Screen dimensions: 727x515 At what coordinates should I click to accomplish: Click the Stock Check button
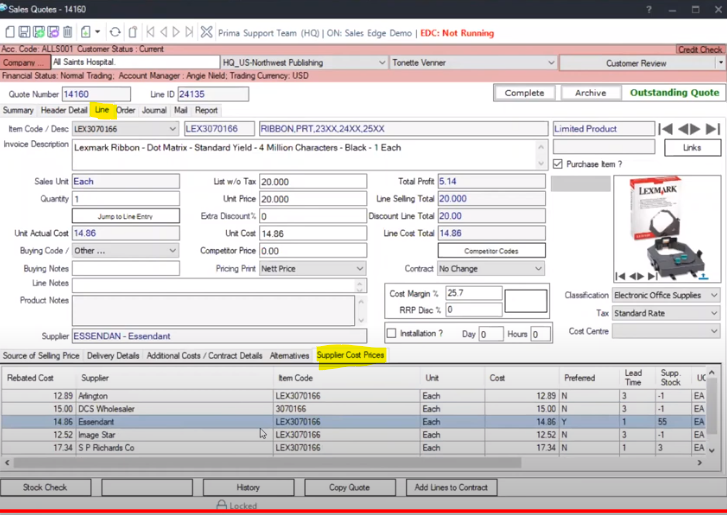pos(45,487)
